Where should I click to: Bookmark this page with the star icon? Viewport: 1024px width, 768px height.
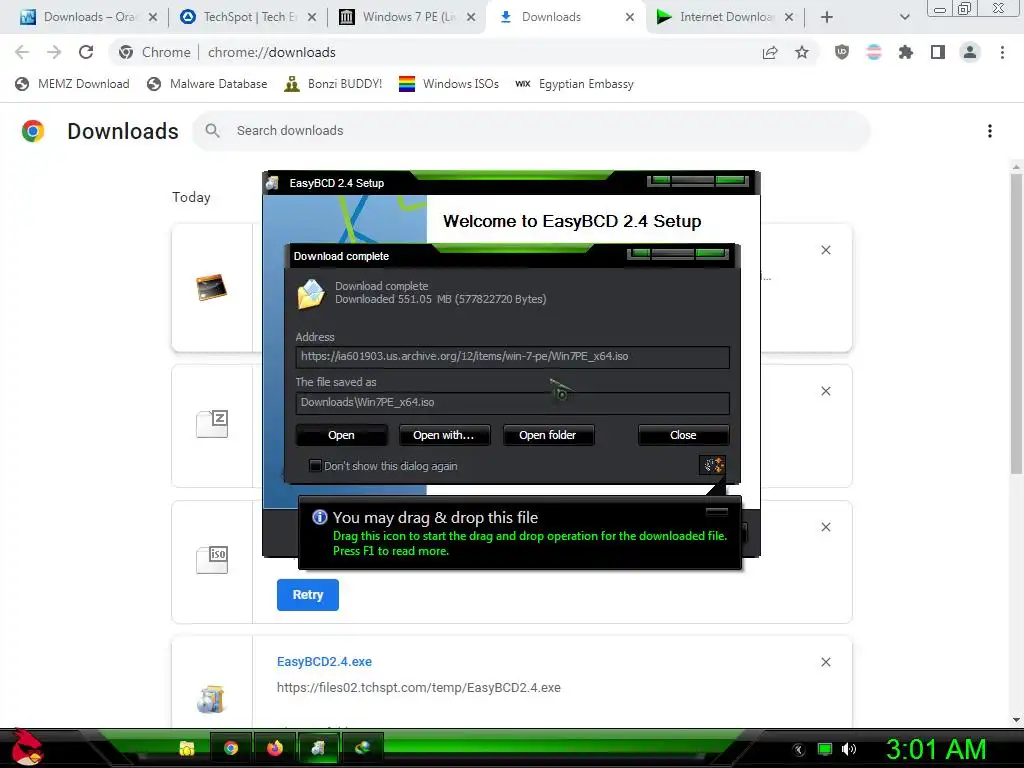[802, 52]
